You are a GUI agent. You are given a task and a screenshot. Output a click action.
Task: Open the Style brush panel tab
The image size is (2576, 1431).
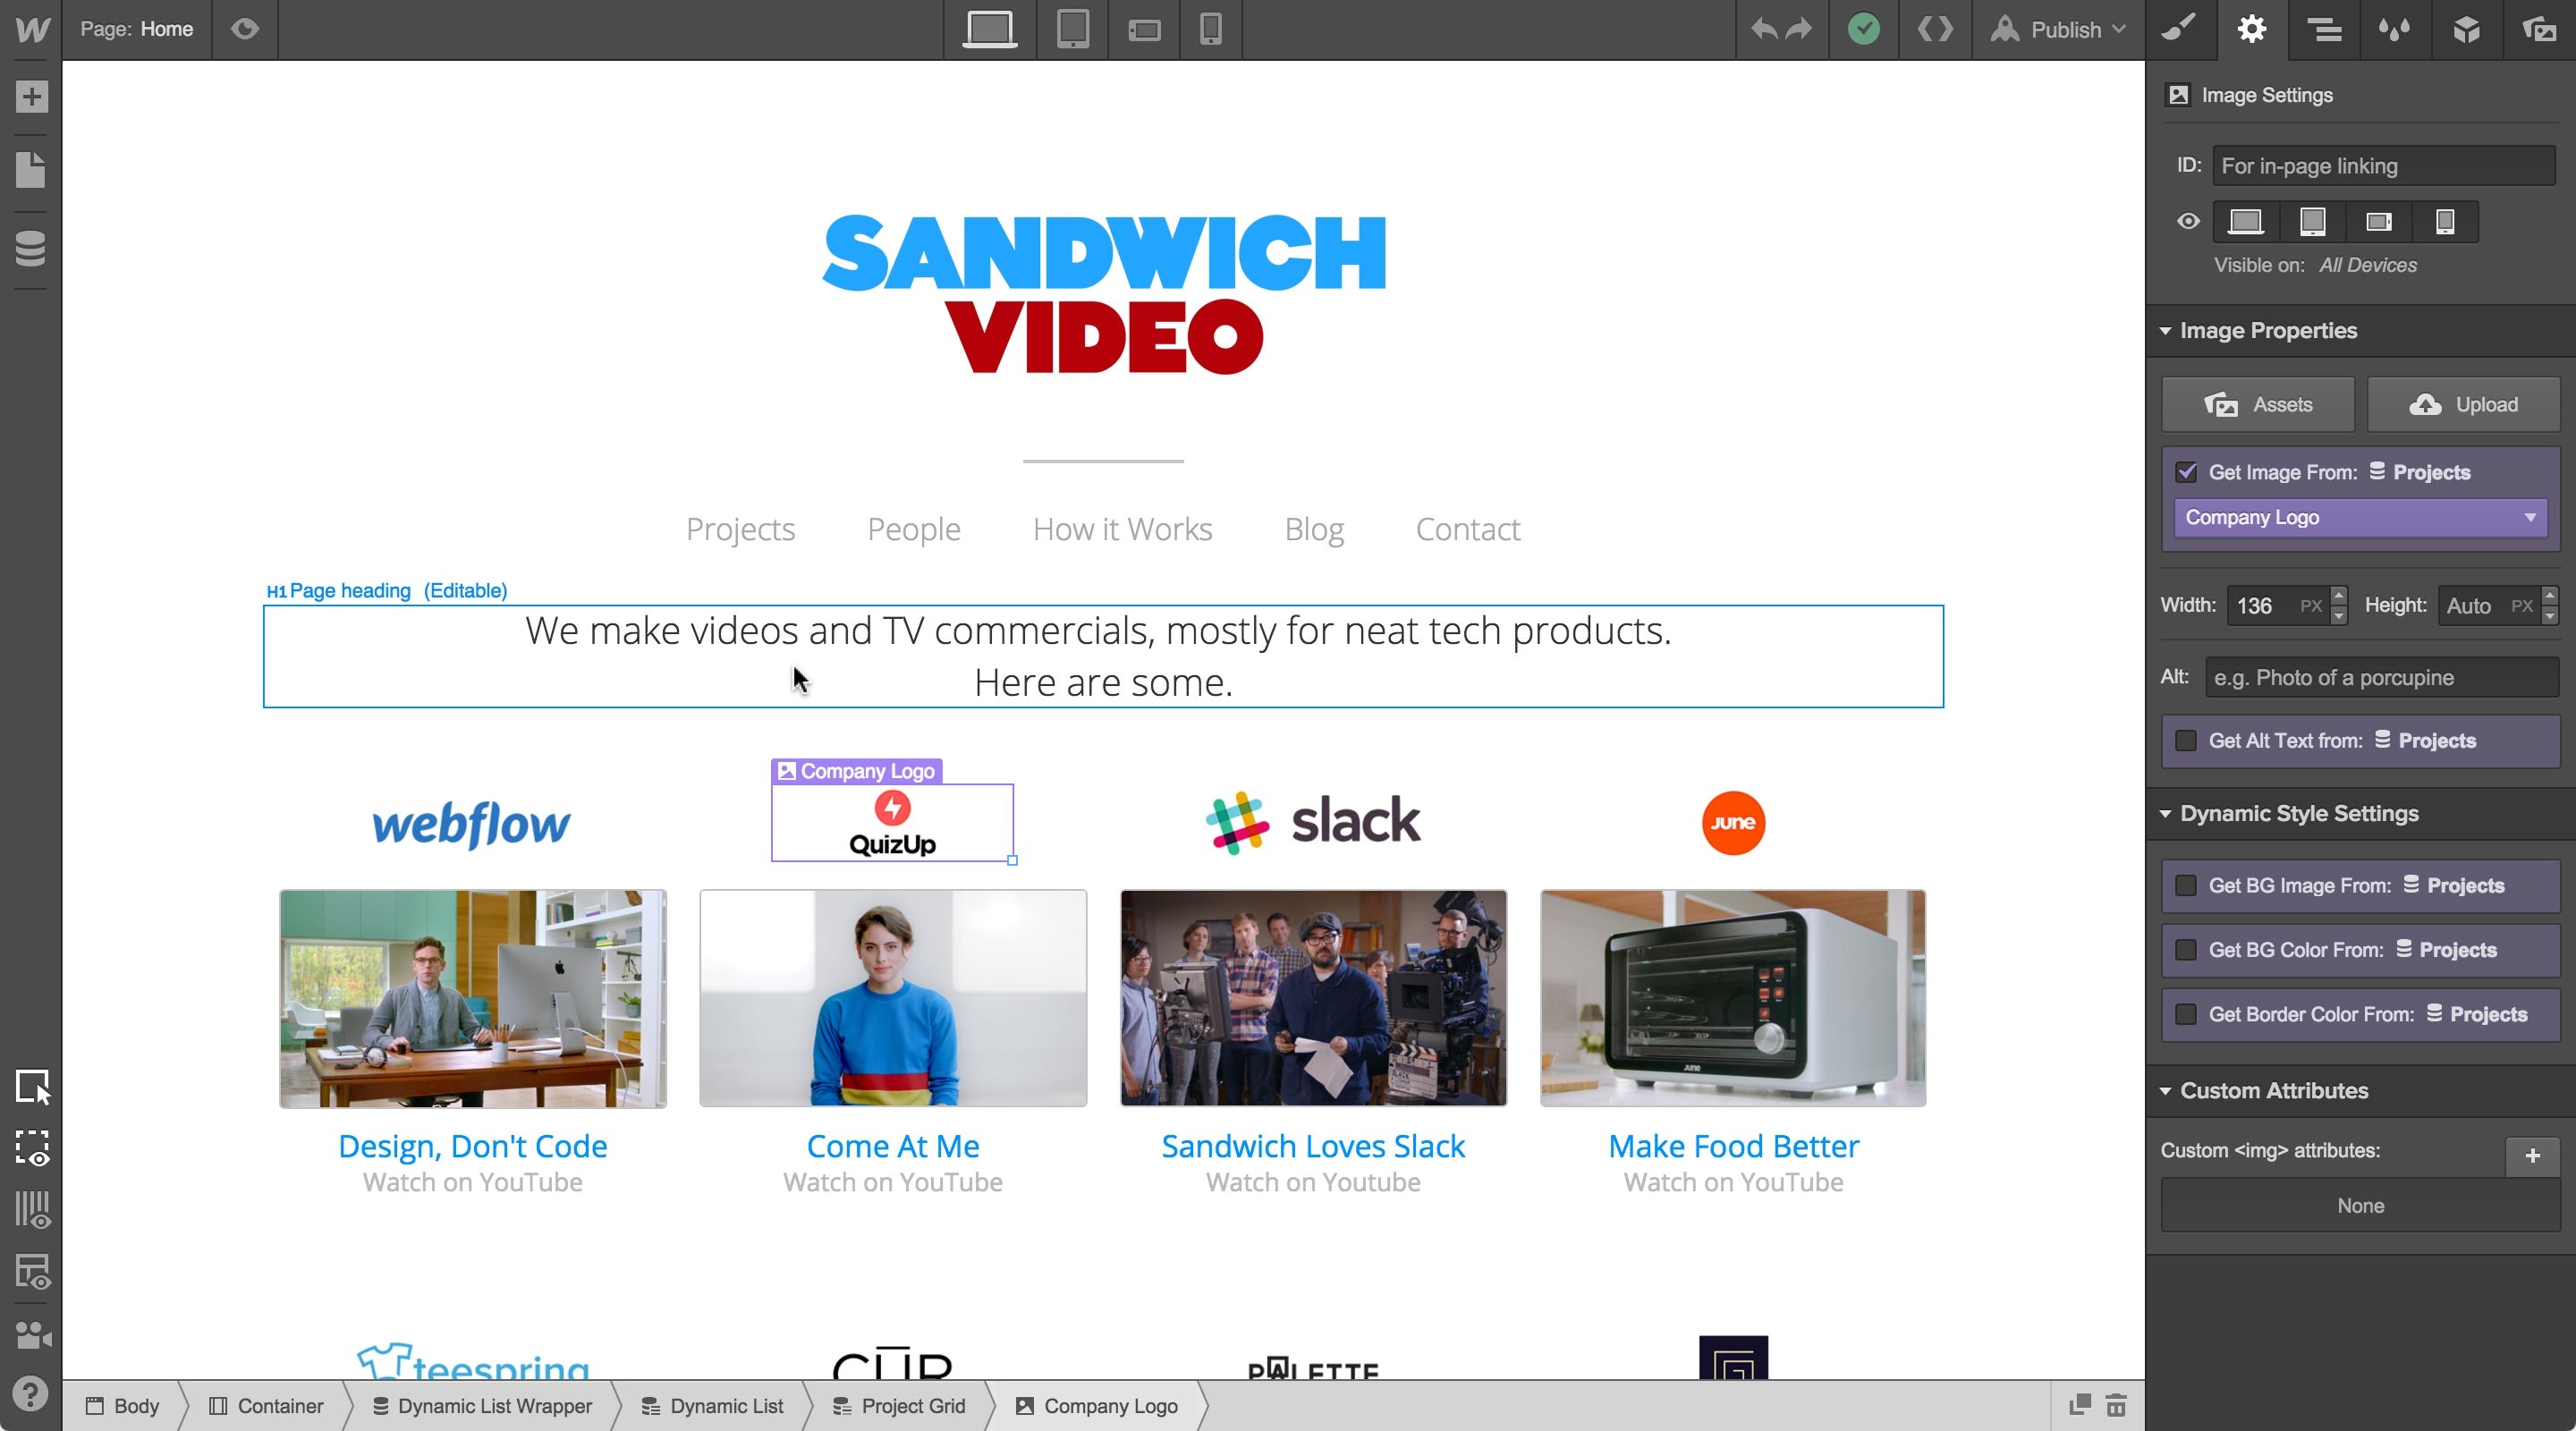pos(2179,29)
